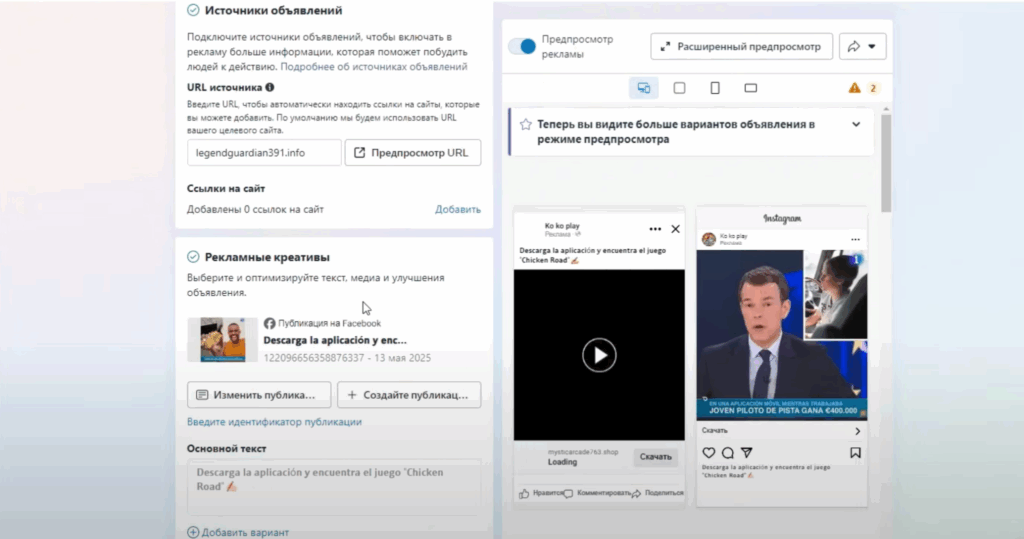The image size is (1024, 539).
Task: Click the source URL input field
Action: tap(262, 153)
